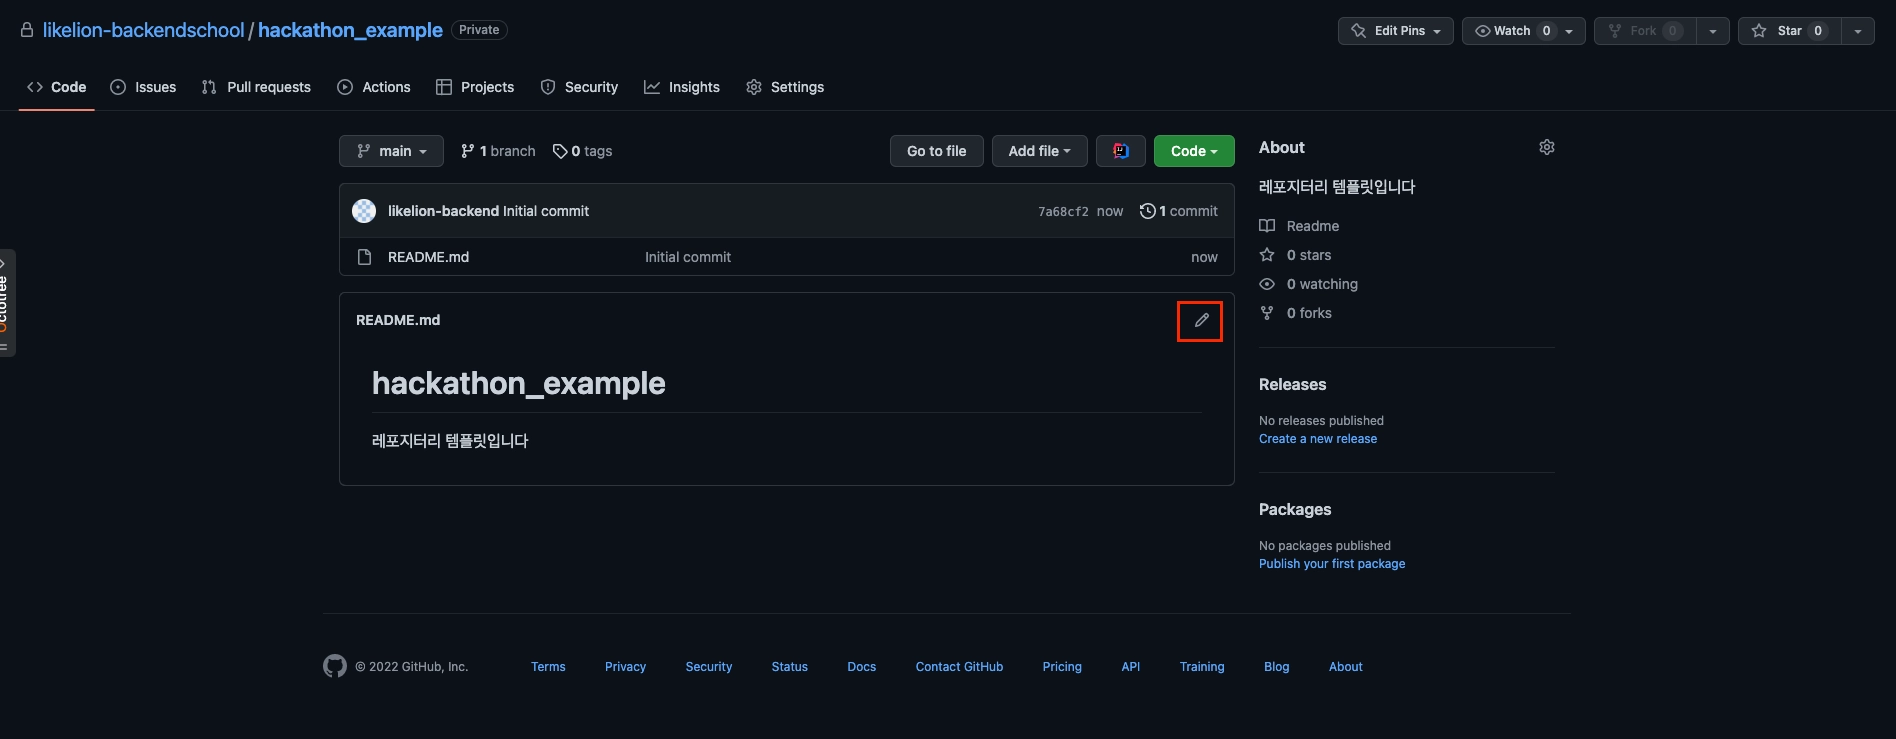
Task: Click the Readme link in the About section
Action: click(x=1299, y=226)
